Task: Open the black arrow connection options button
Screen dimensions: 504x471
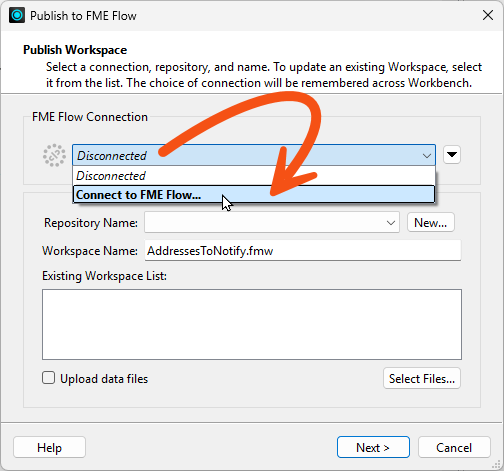Action: click(x=452, y=155)
